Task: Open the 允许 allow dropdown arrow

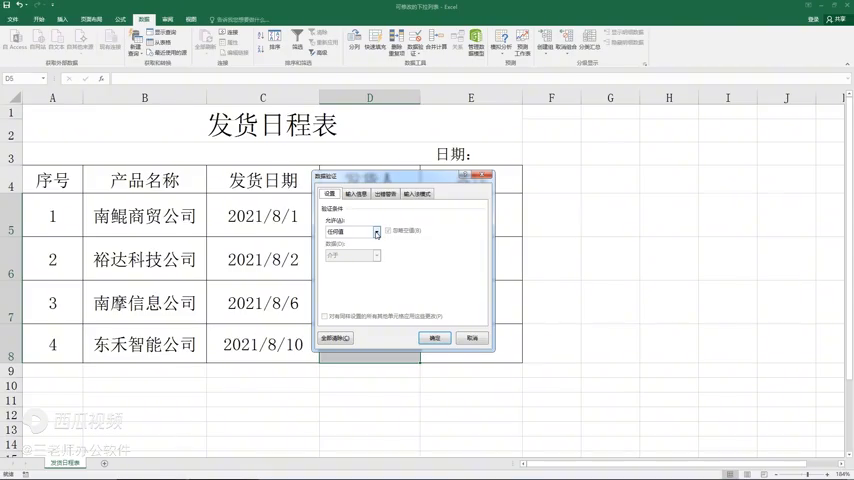Action: coord(376,232)
